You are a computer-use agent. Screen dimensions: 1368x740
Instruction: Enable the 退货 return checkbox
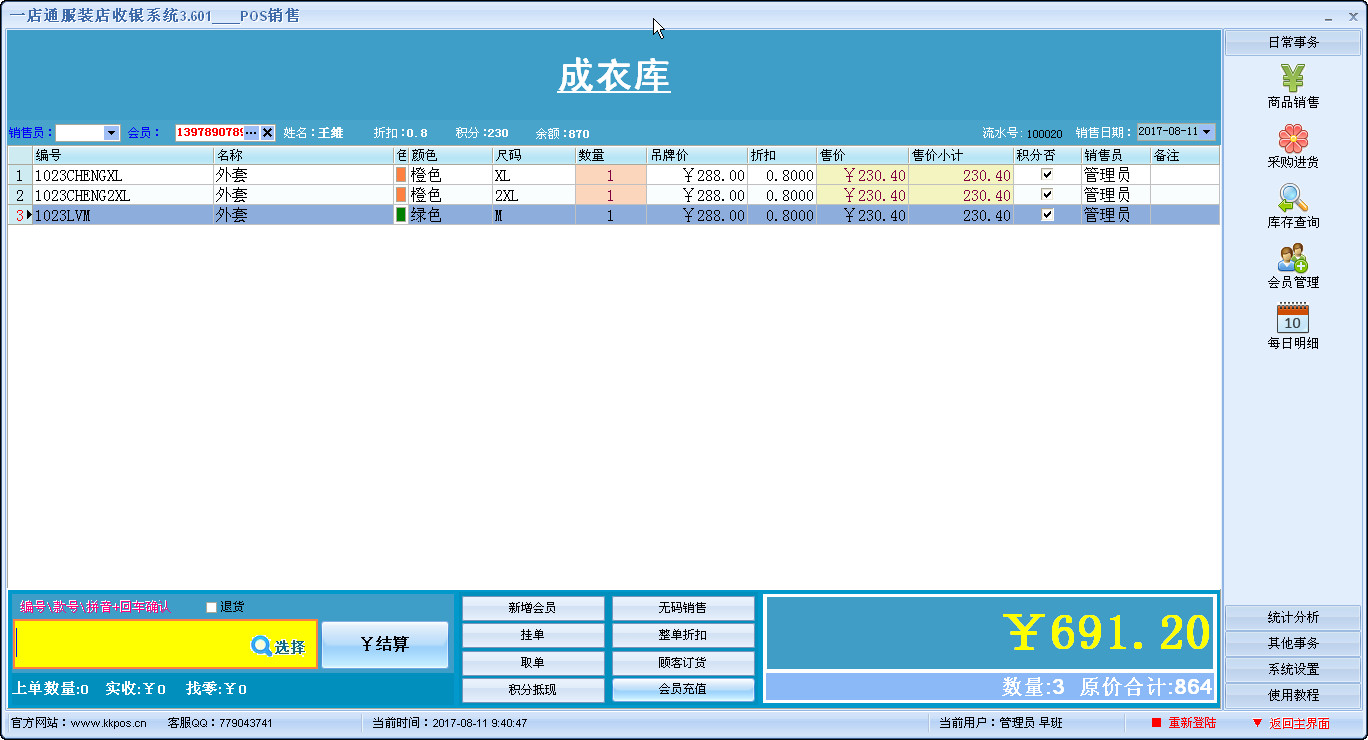(x=210, y=606)
